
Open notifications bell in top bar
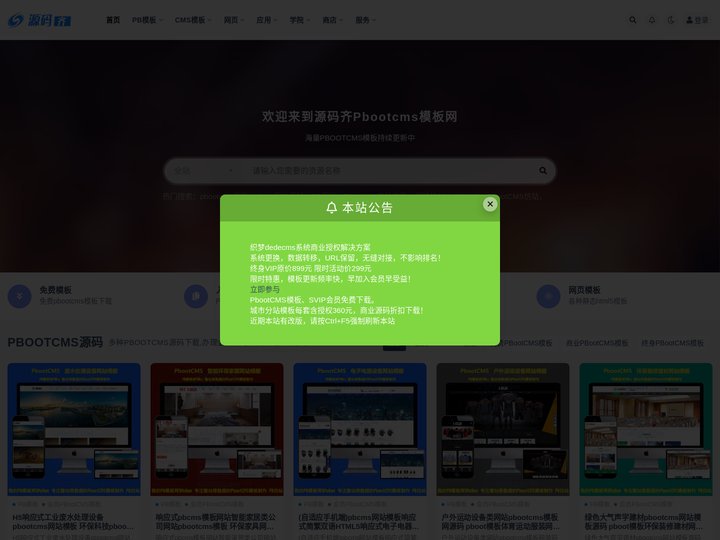652,20
